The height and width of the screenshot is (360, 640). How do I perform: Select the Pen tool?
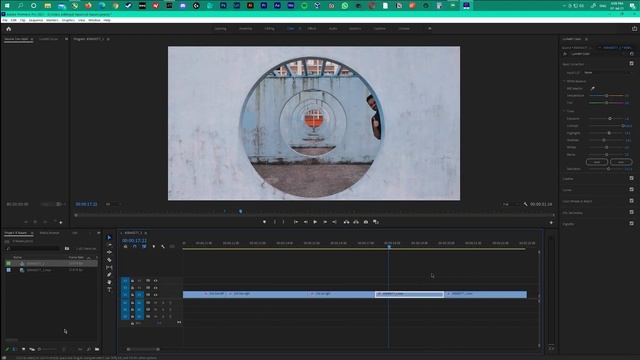109,275
